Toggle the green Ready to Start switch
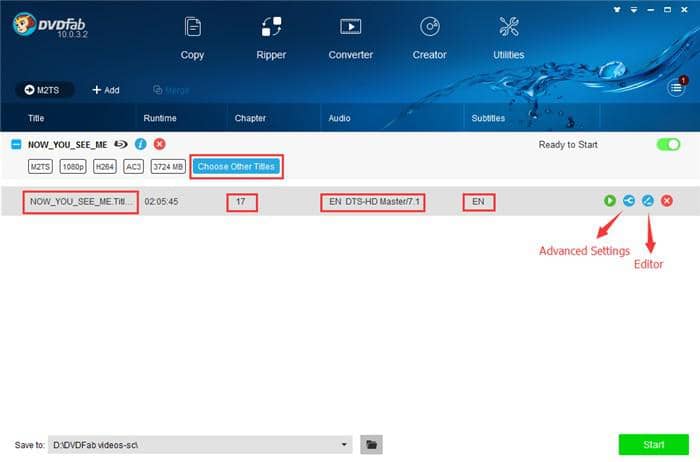The image size is (700, 462). 668,144
